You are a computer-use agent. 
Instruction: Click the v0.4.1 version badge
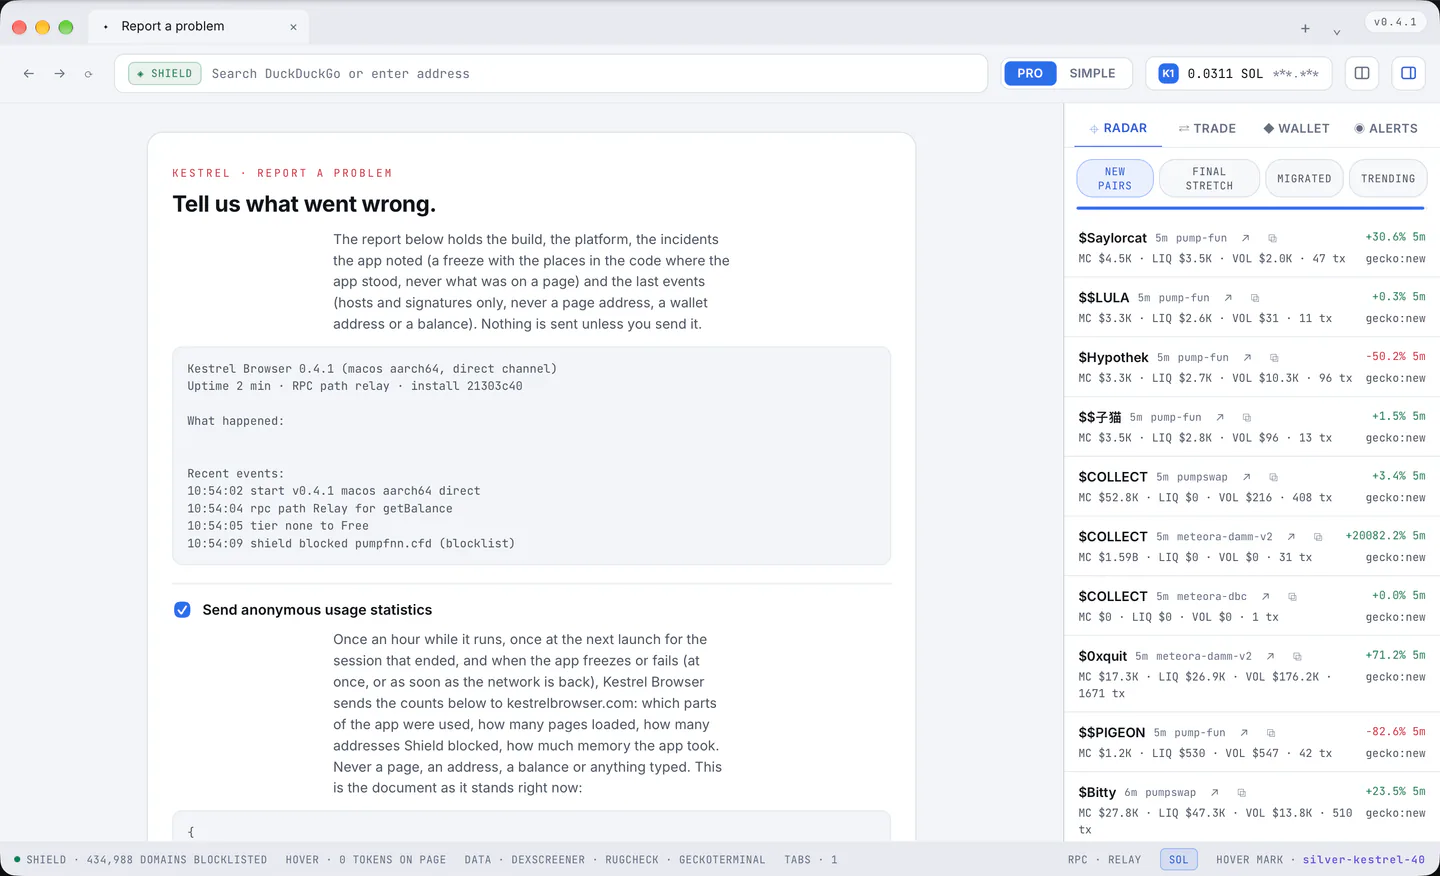pos(1395,22)
